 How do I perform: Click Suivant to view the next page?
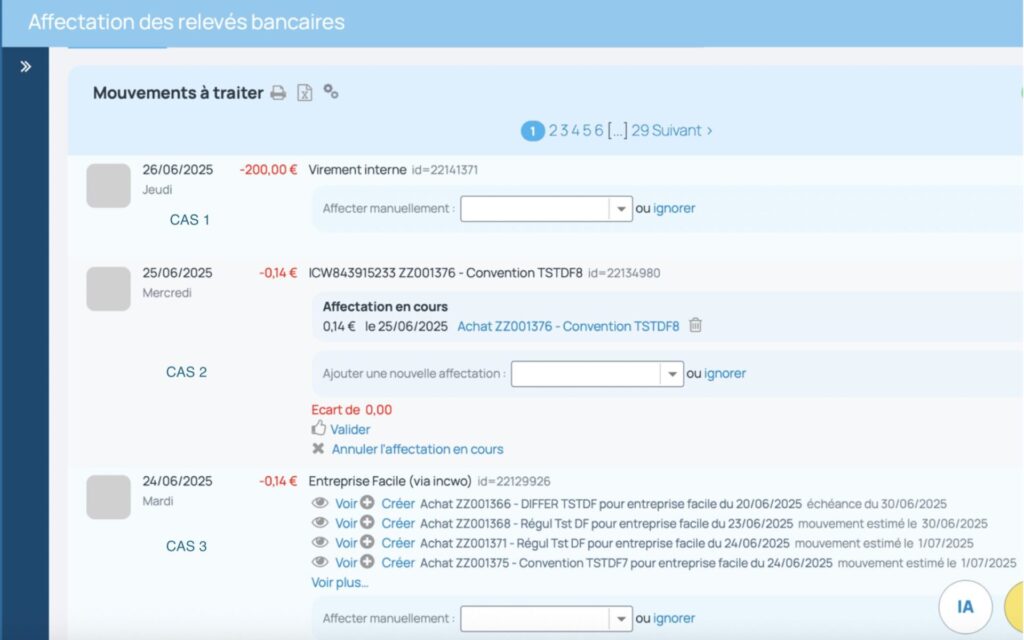pos(683,130)
